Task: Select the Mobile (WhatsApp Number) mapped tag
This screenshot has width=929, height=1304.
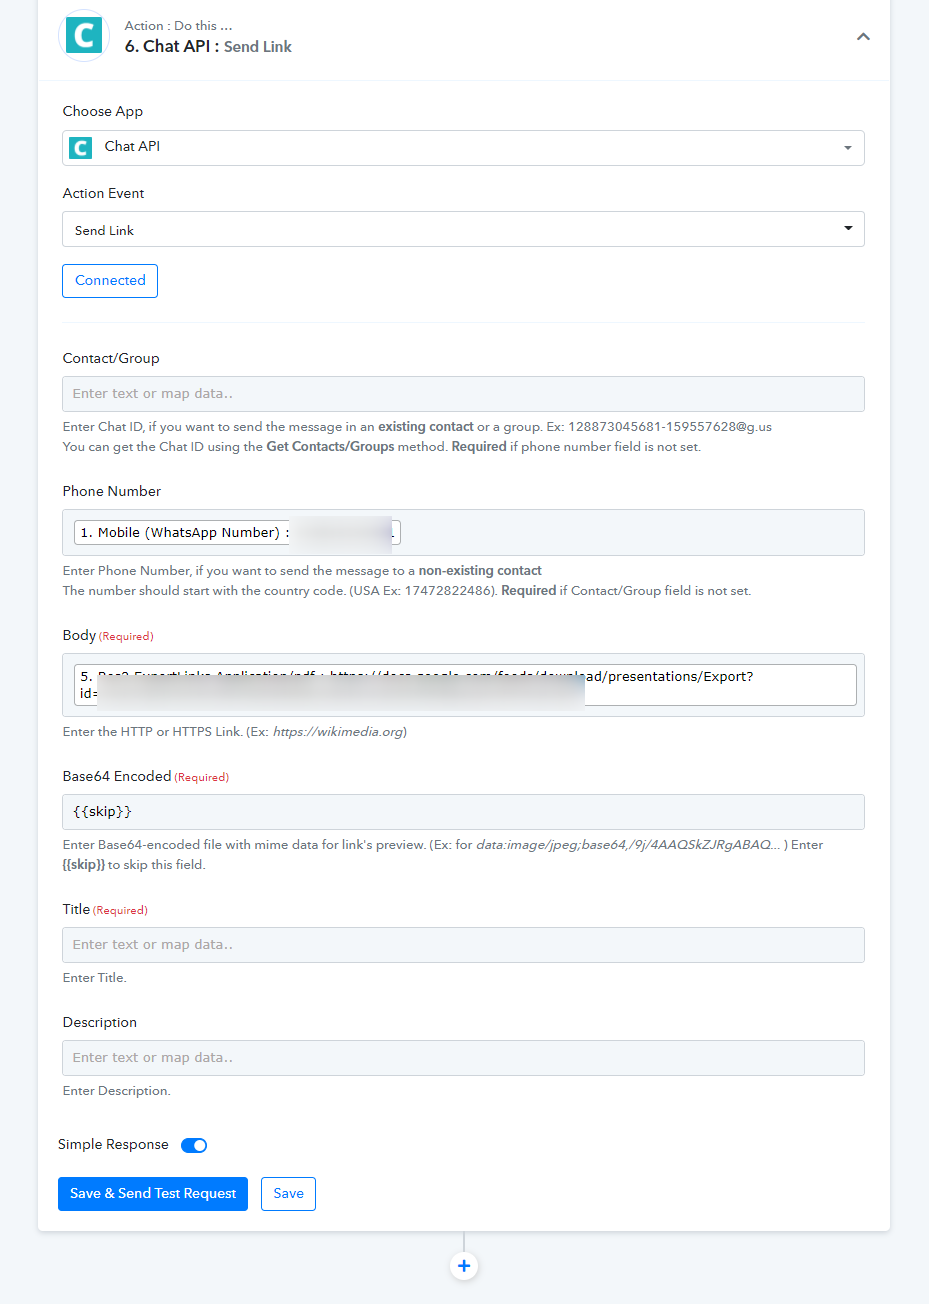Action: pos(237,532)
